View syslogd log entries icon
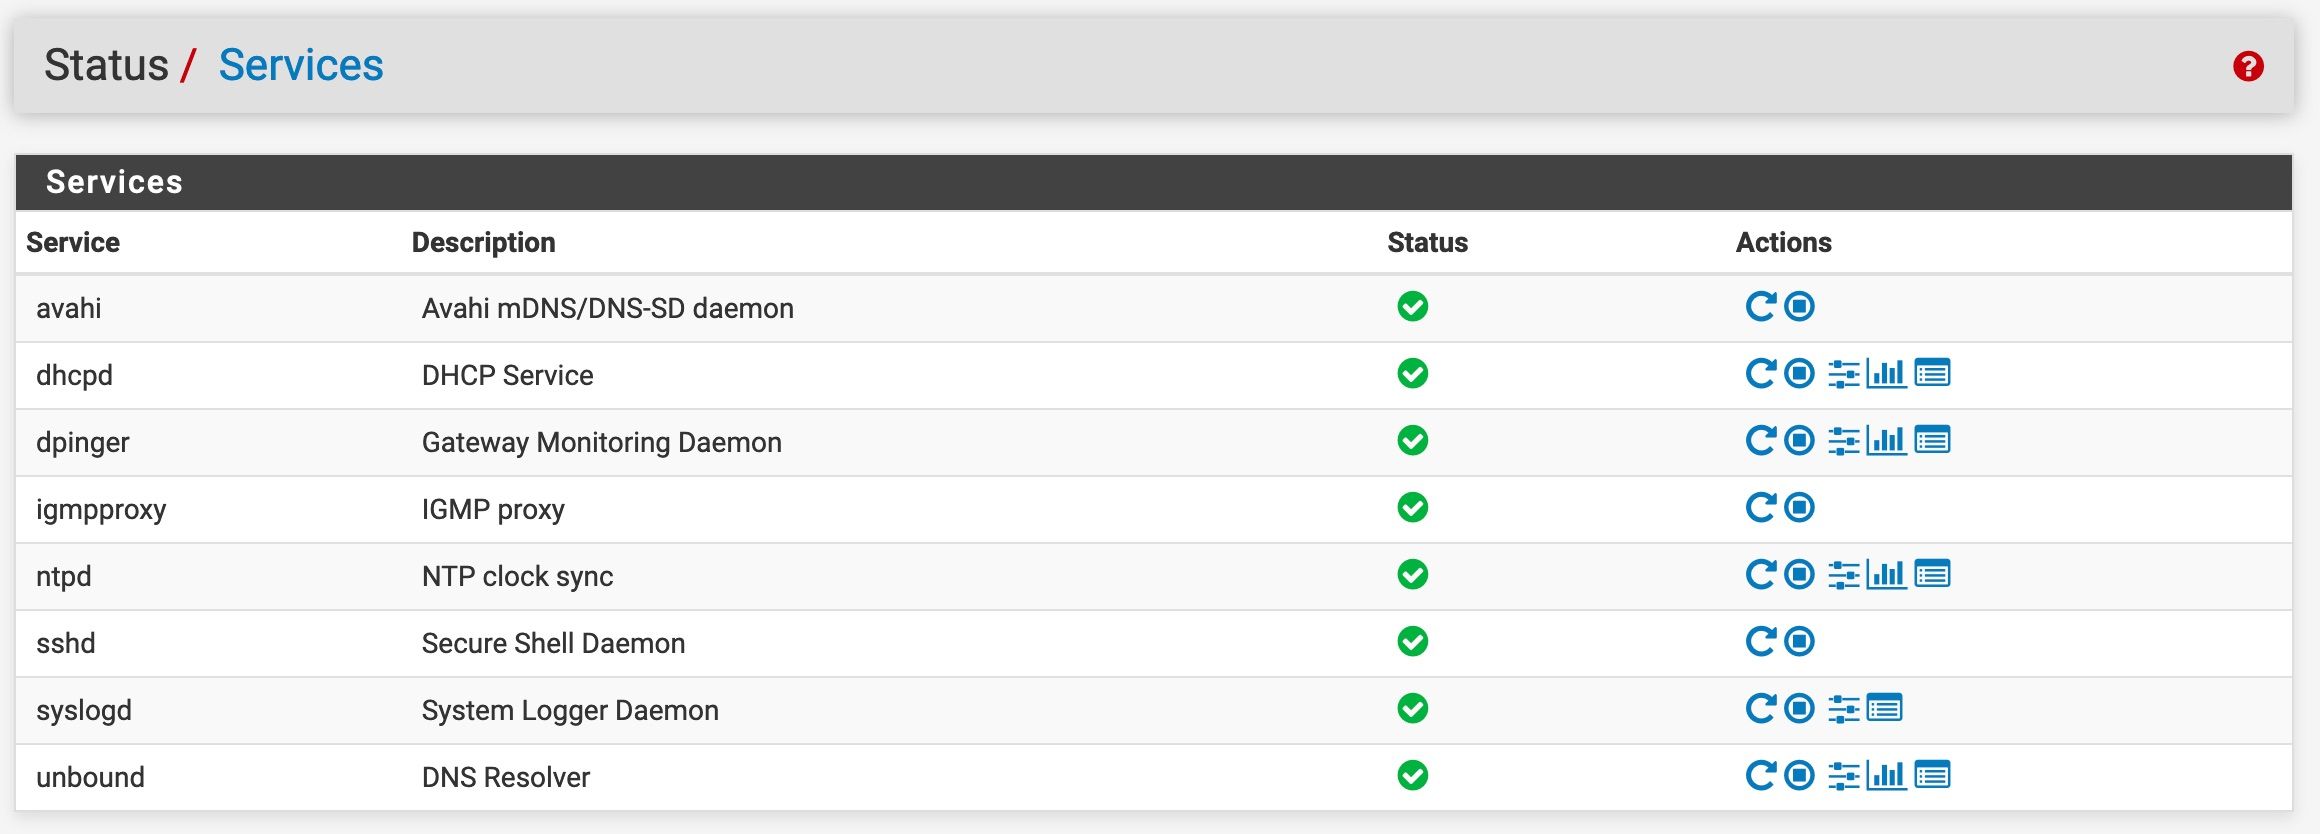Viewport: 2320px width, 834px height. click(x=1884, y=708)
